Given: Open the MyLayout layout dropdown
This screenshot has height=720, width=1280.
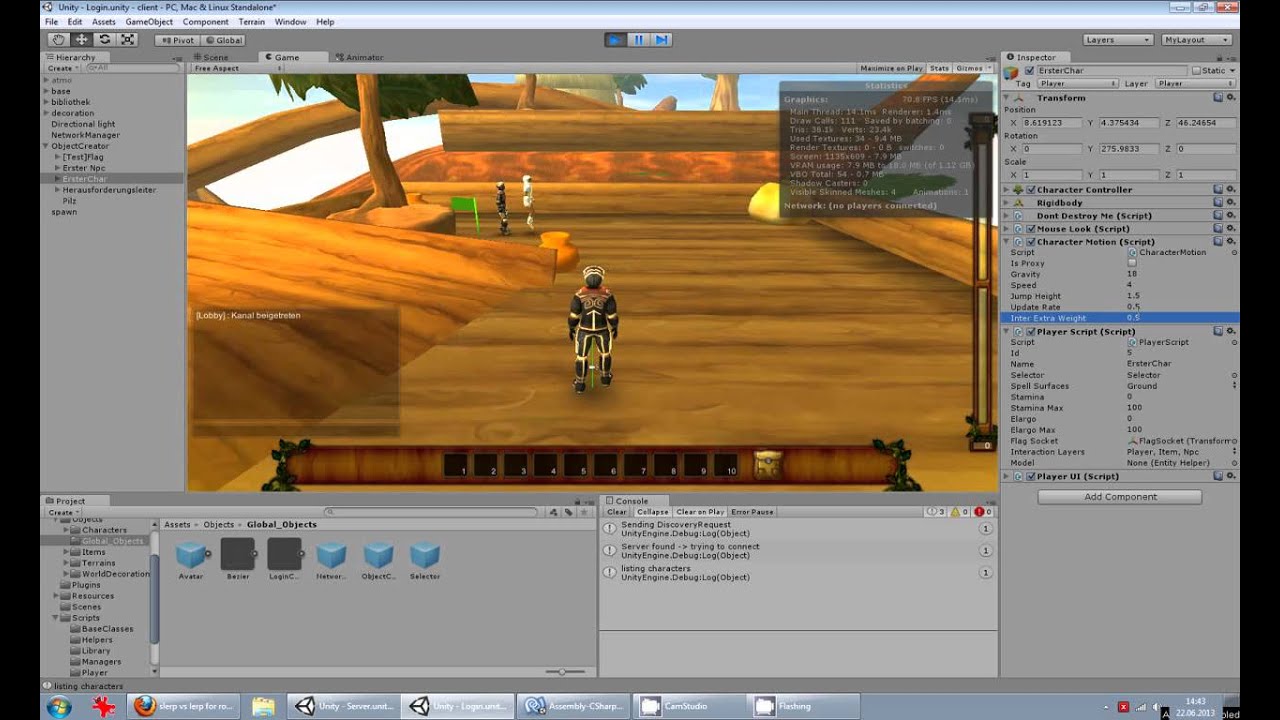Looking at the screenshot, I should 1196,40.
